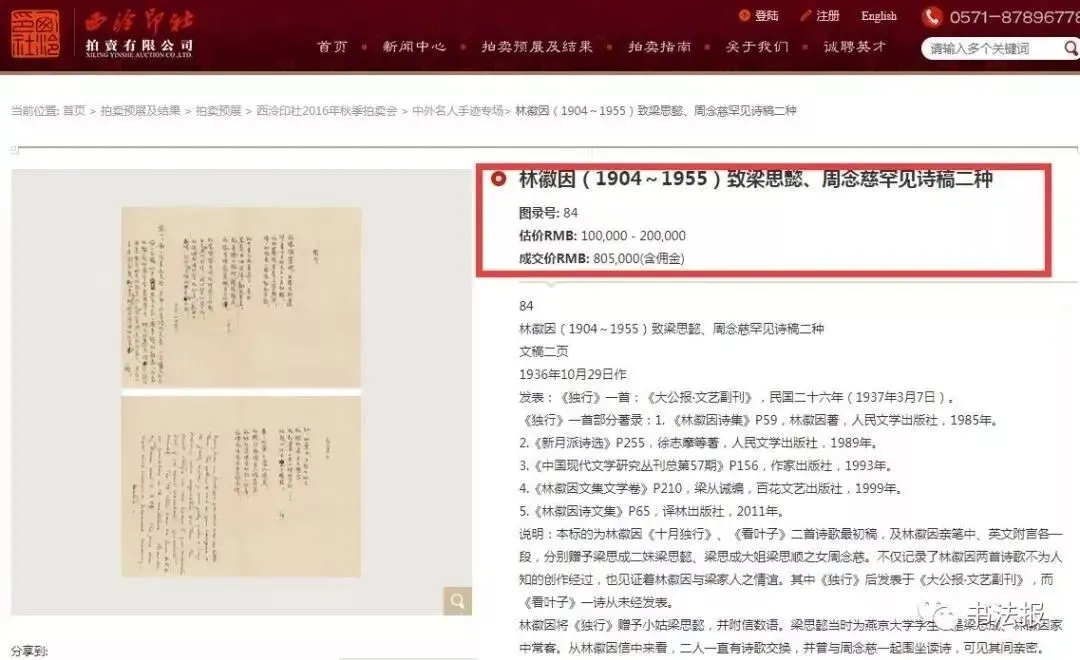Screen dimensions: 1080x660
Task: Click the 《林徽因诗文集》P65 reference line
Action: [651, 511]
